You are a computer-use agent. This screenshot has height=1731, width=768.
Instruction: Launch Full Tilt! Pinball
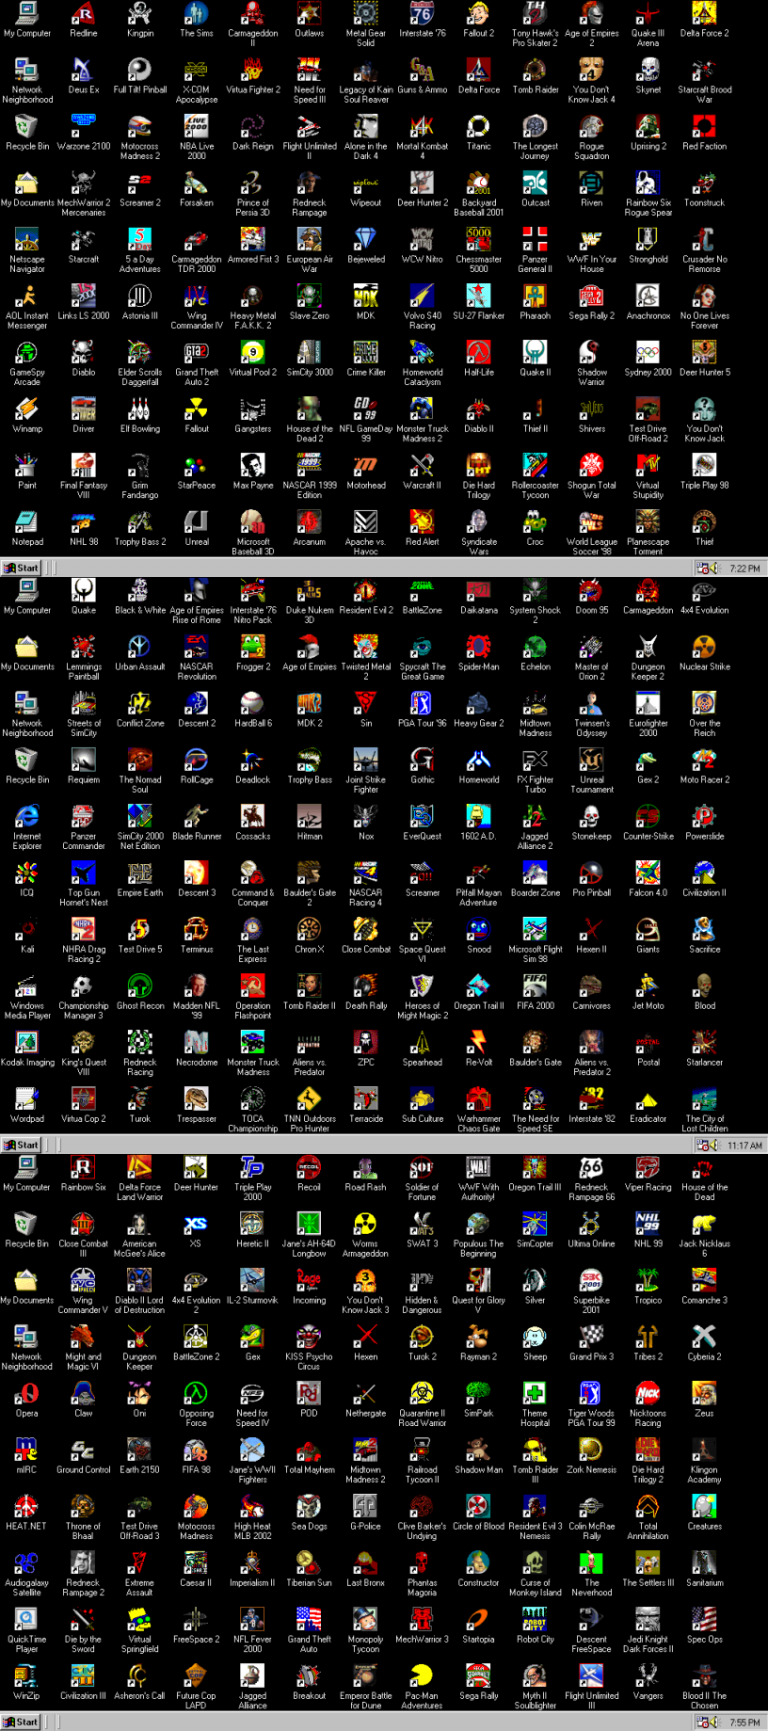tap(140, 69)
